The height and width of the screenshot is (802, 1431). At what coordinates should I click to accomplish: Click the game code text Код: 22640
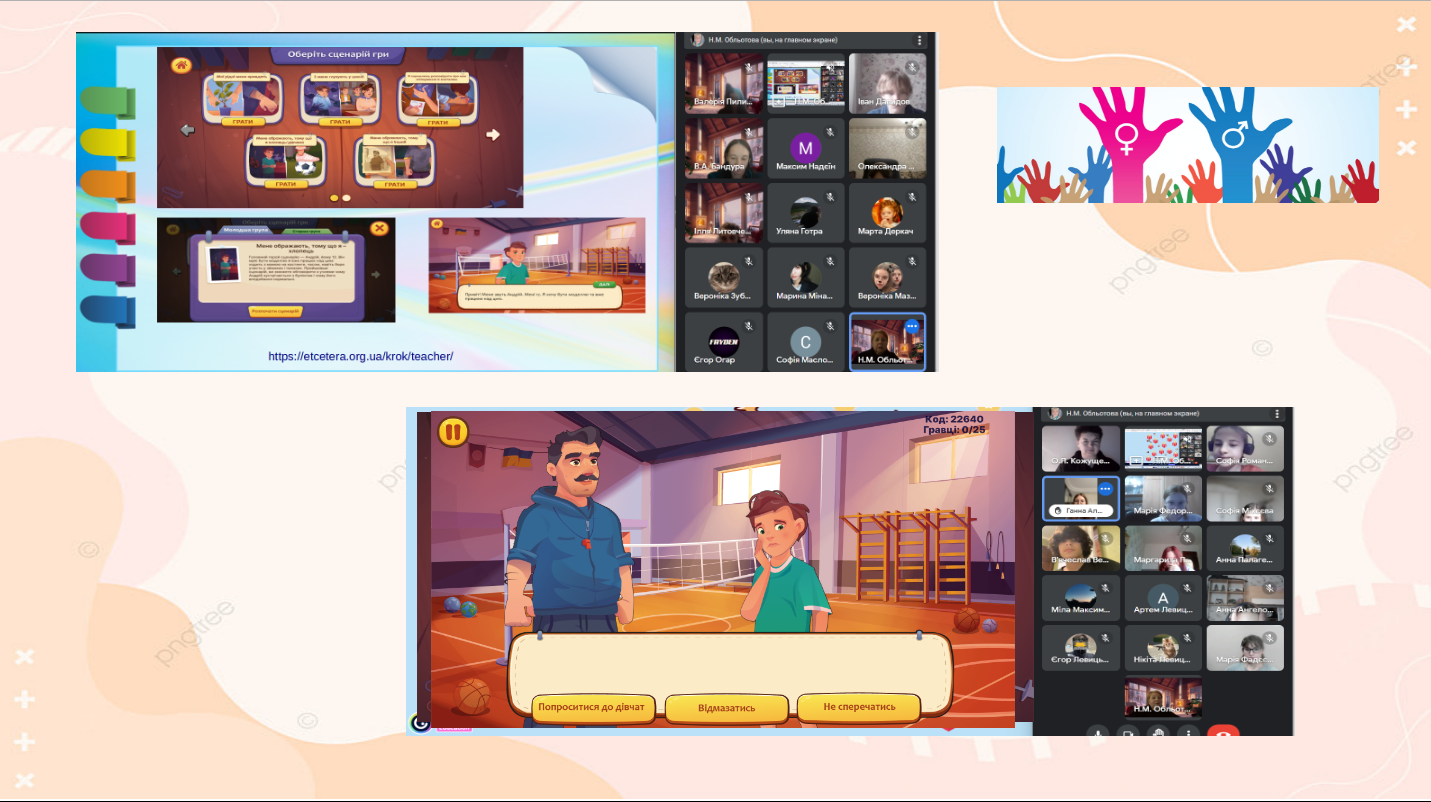pyautogui.click(x=954, y=419)
